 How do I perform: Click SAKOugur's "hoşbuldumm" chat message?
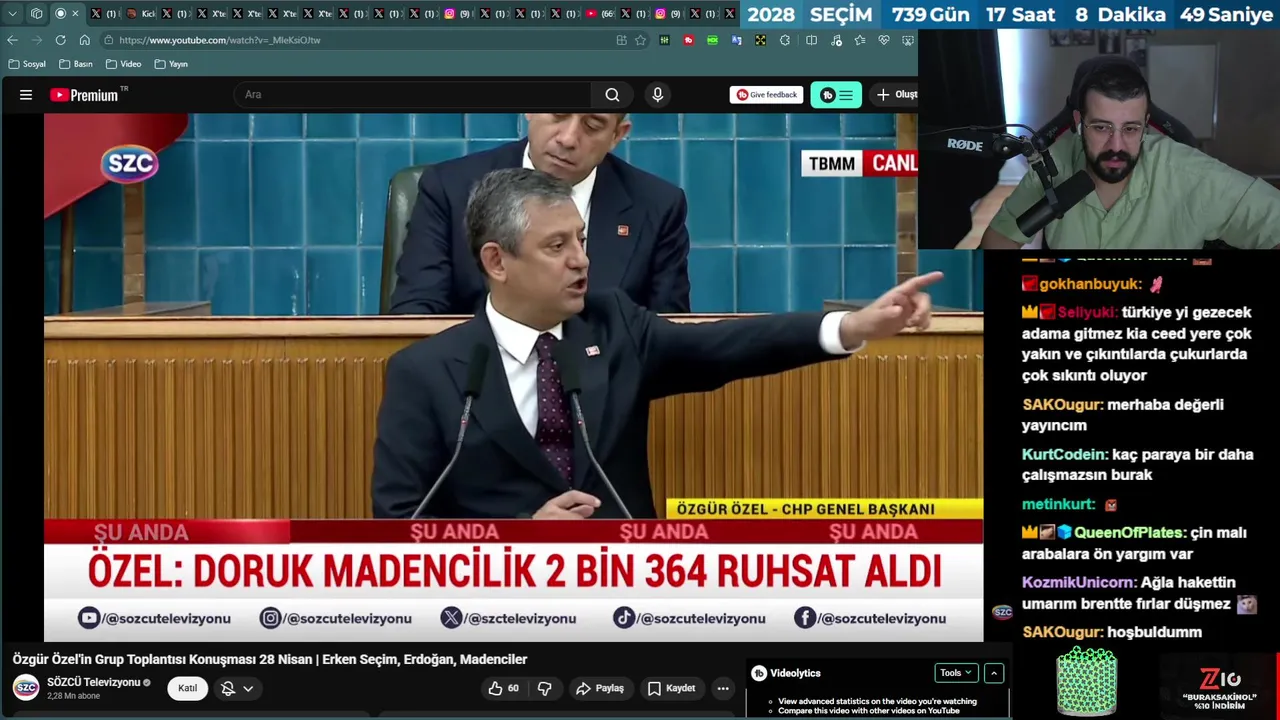(x=1155, y=632)
